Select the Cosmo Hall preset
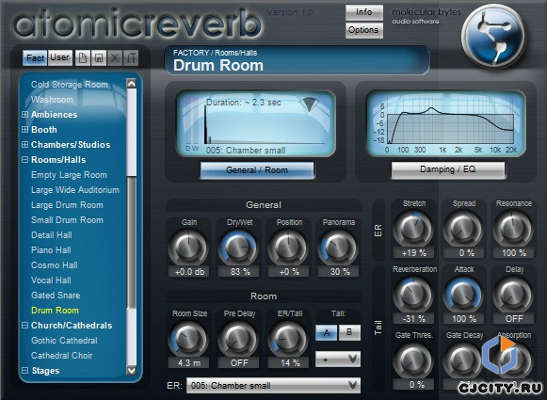The height and width of the screenshot is (400, 547). 54,265
